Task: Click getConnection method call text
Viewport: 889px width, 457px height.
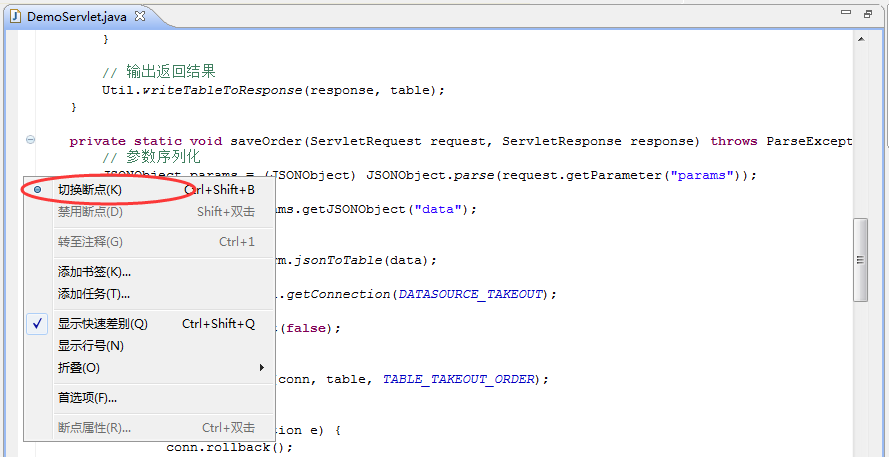Action: [x=338, y=294]
